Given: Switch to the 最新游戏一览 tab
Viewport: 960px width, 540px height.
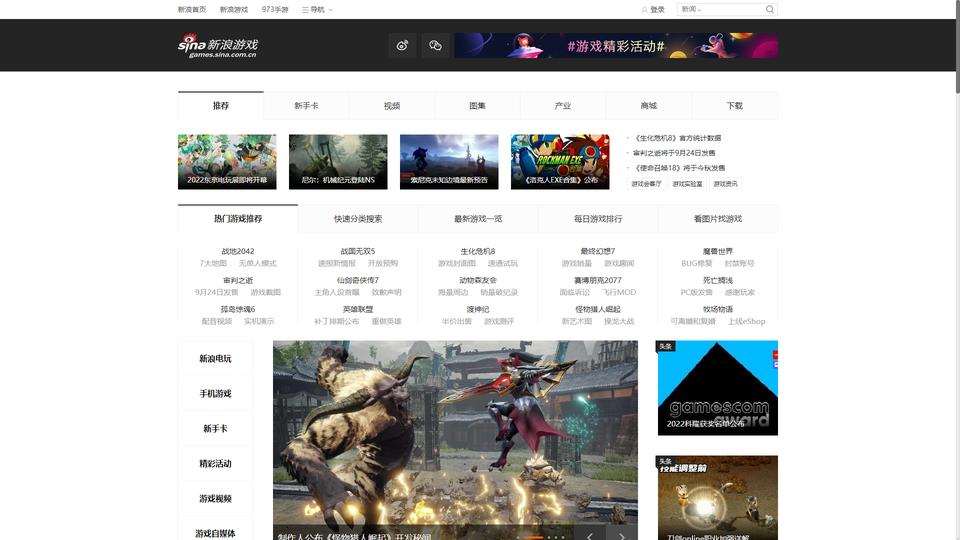Looking at the screenshot, I should tap(478, 219).
